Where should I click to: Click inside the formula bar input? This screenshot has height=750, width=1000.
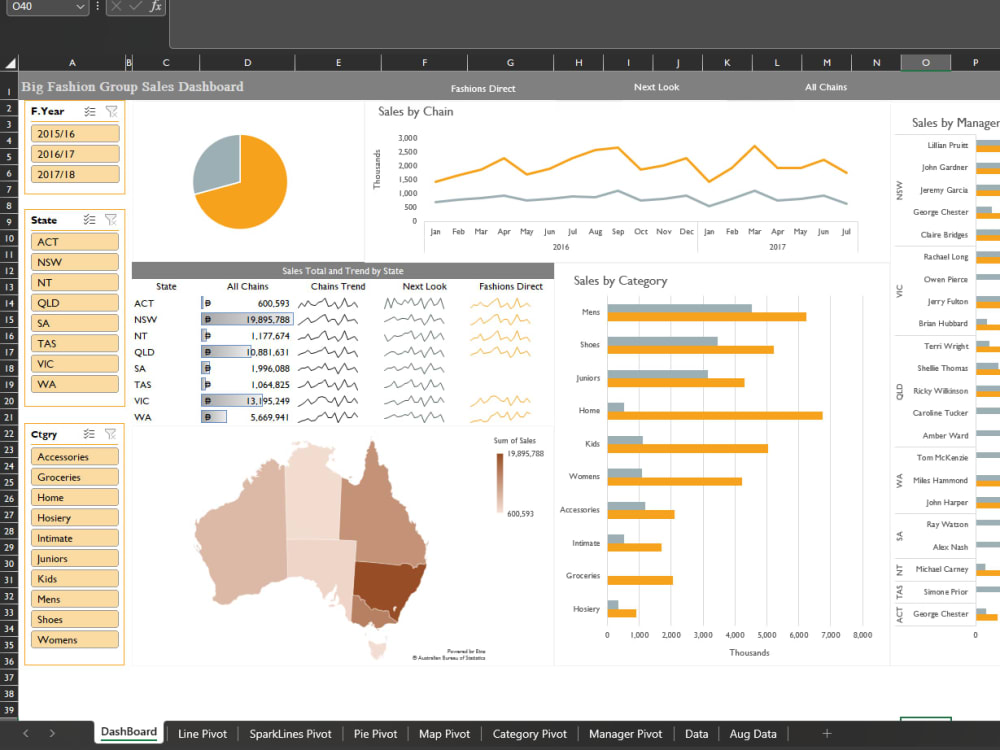[x=584, y=24]
